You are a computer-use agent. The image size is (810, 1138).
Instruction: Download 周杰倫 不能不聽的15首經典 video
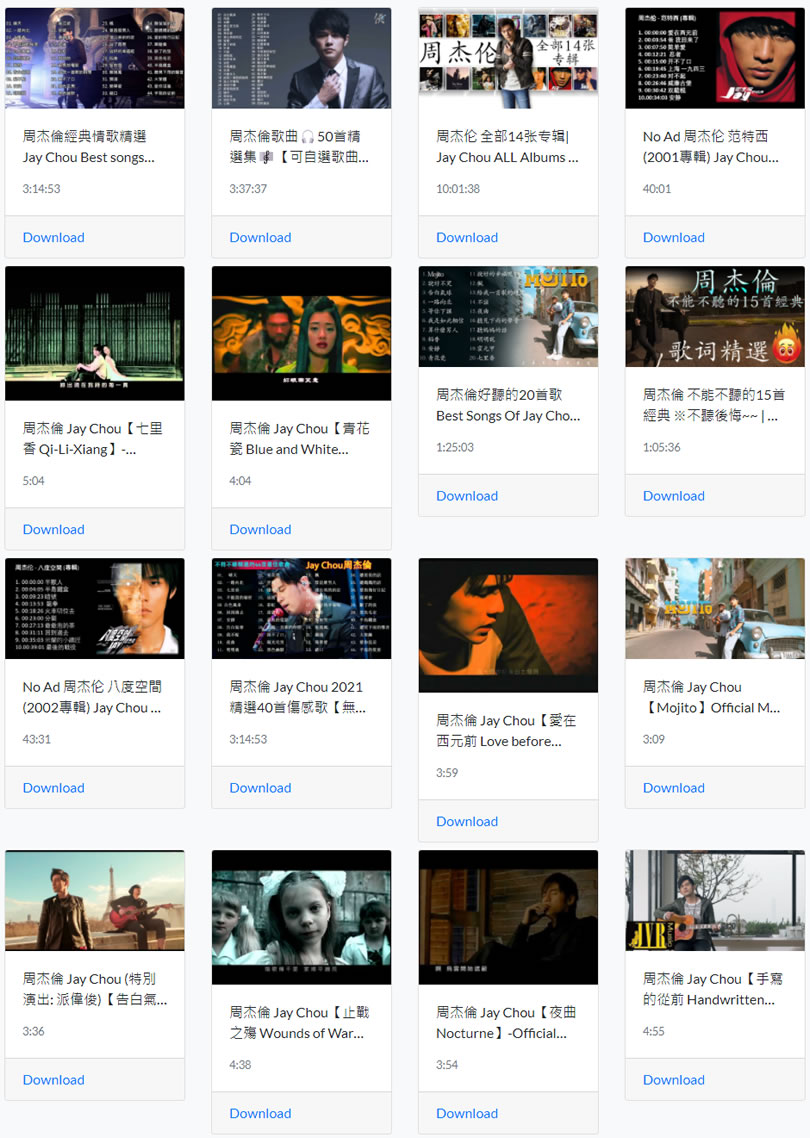674,496
